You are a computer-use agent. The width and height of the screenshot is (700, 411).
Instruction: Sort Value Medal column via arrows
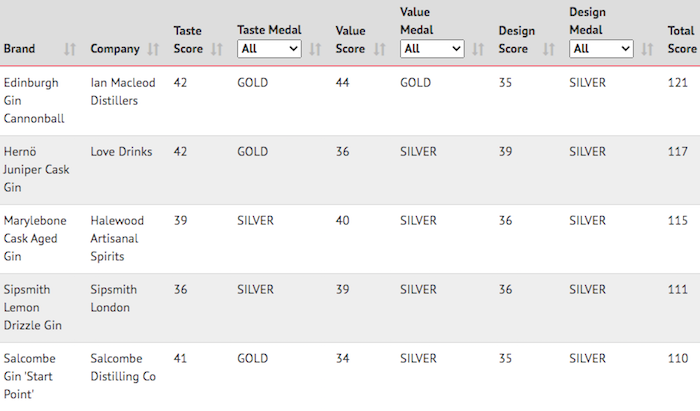(x=478, y=49)
